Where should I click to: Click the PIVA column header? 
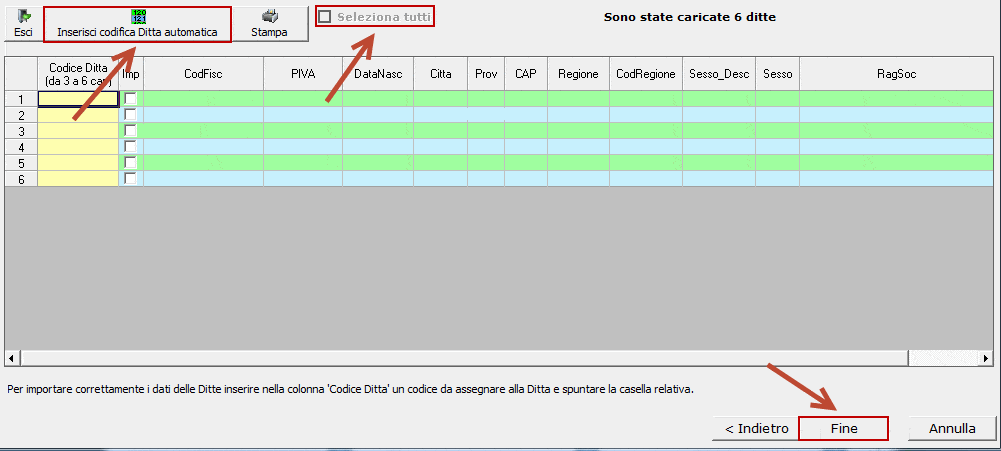pyautogui.click(x=302, y=74)
